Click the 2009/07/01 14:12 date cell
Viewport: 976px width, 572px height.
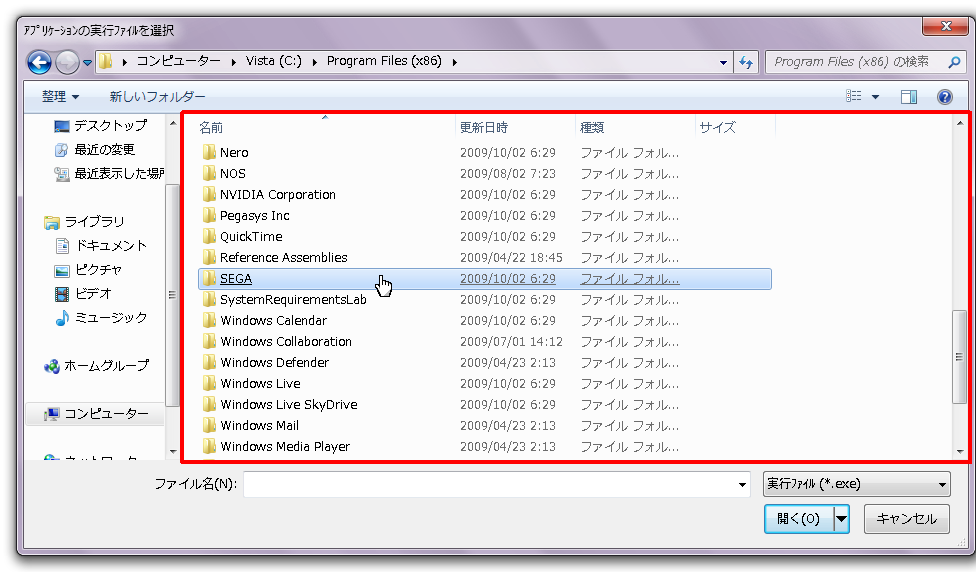tap(511, 342)
